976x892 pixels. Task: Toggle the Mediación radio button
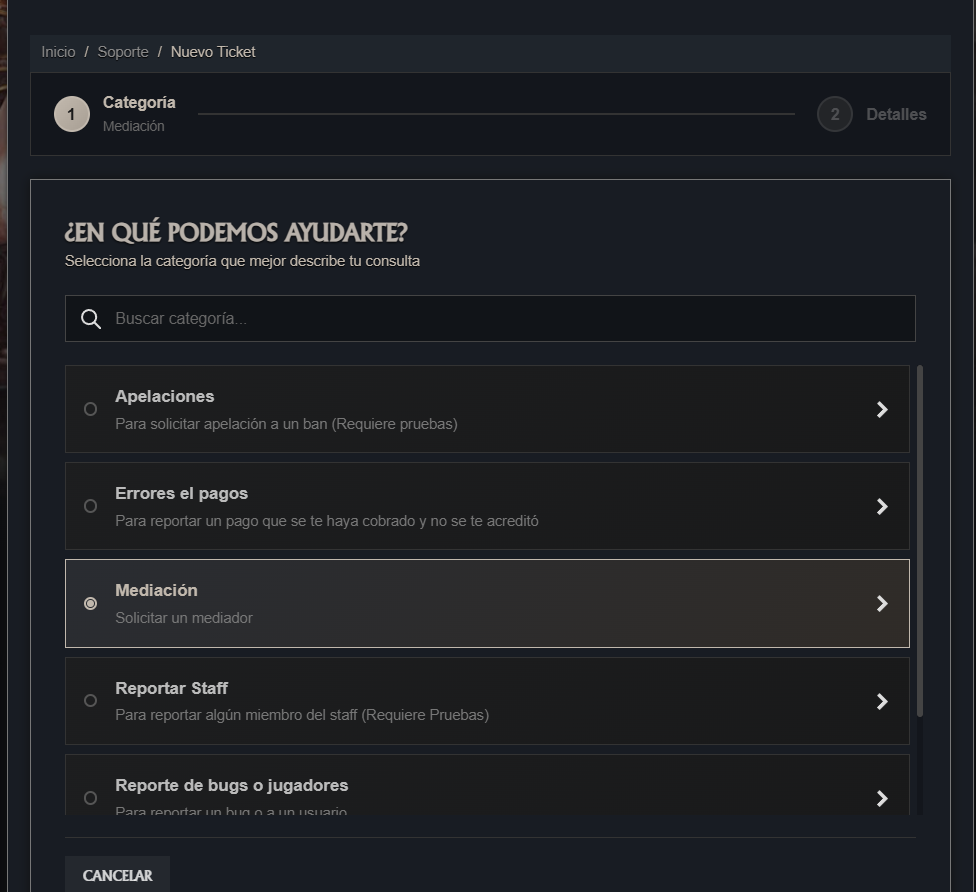pos(90,603)
